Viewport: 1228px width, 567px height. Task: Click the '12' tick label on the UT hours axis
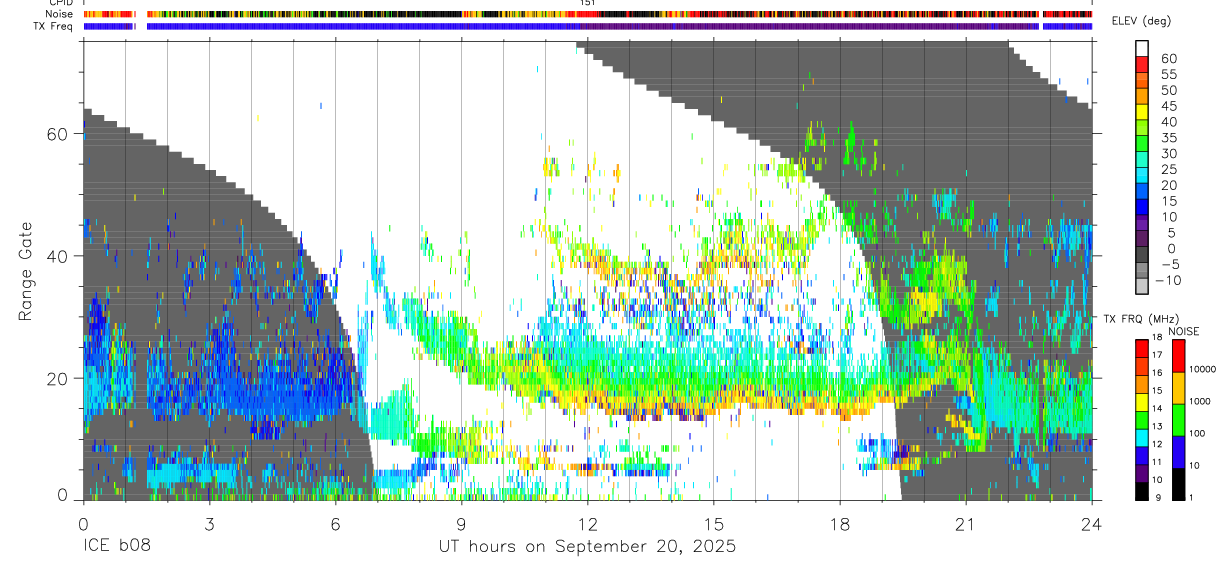(x=587, y=522)
